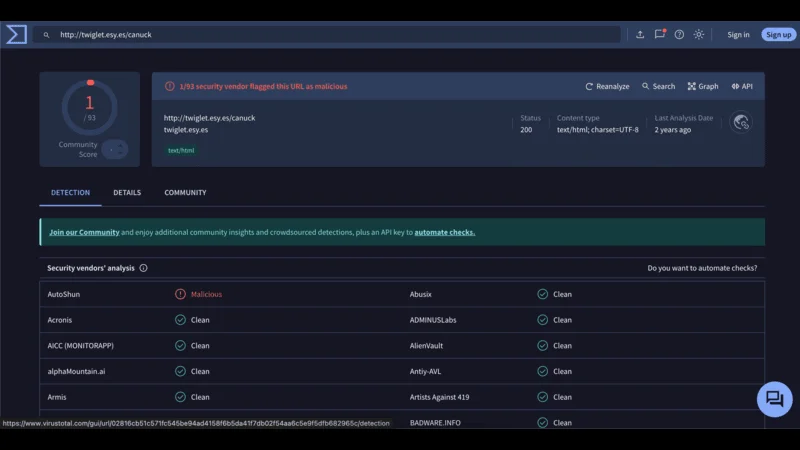This screenshot has height=450, width=800.
Task: Switch to the Details tab
Action: [127, 193]
